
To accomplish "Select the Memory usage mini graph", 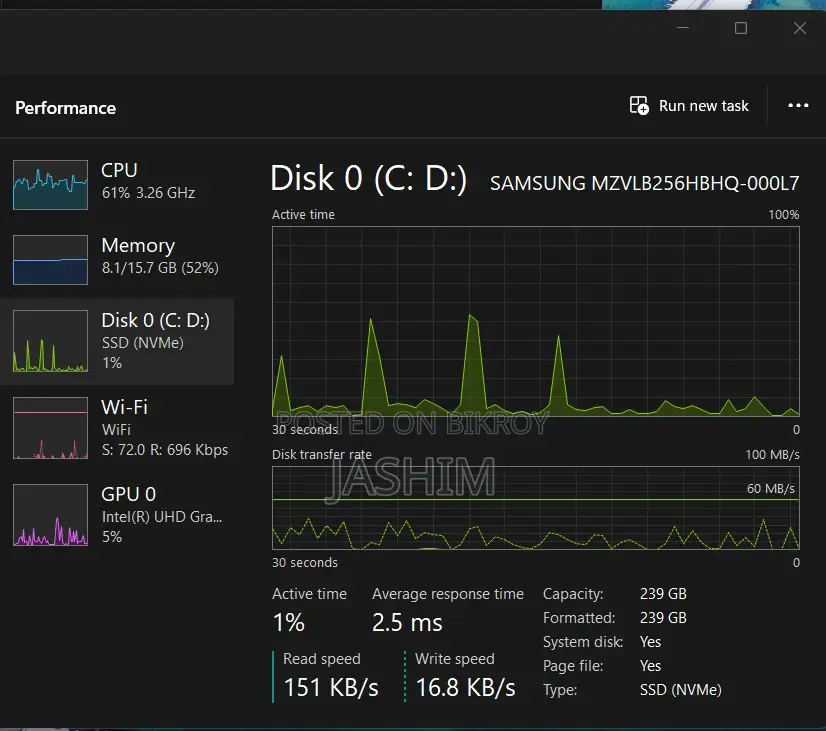I will pos(51,260).
